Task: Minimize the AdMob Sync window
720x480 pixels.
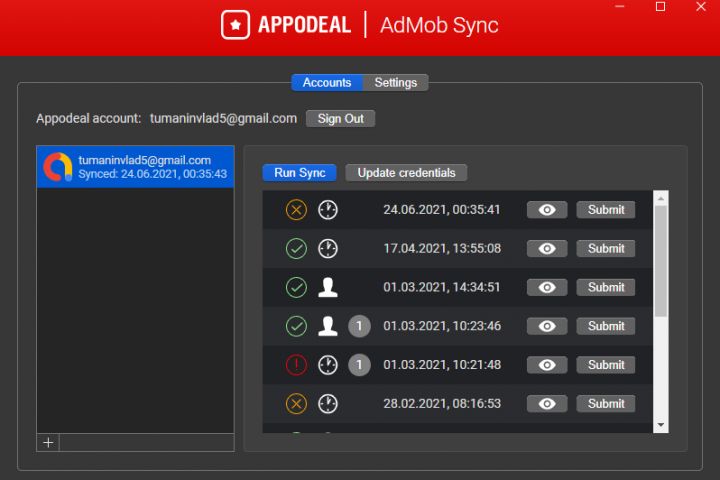Action: (x=620, y=6)
